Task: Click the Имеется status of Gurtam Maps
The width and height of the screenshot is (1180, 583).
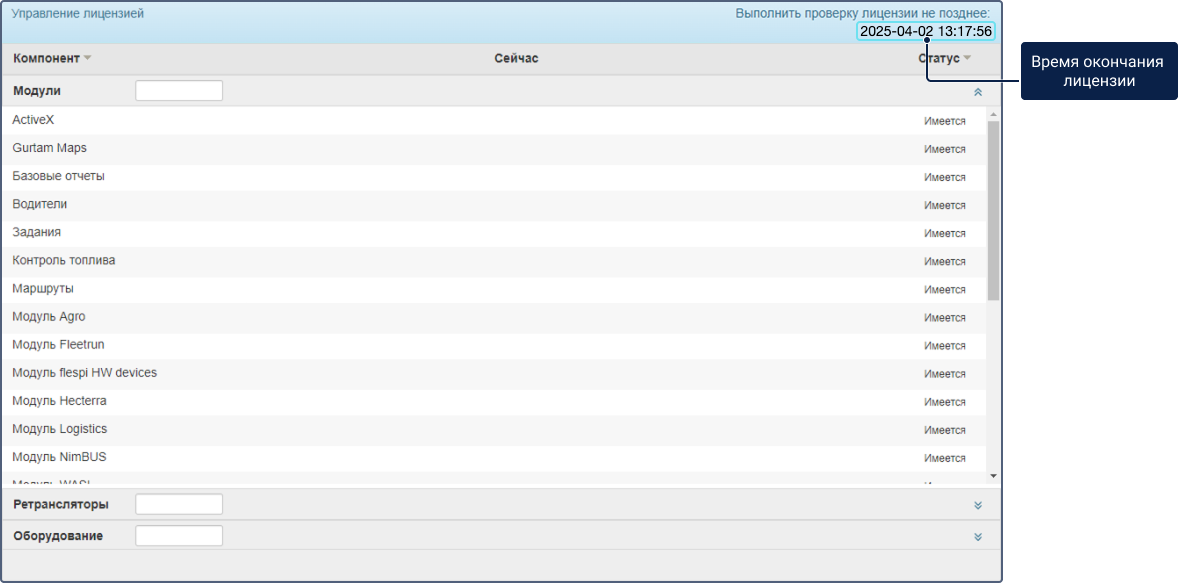Action: [945, 149]
